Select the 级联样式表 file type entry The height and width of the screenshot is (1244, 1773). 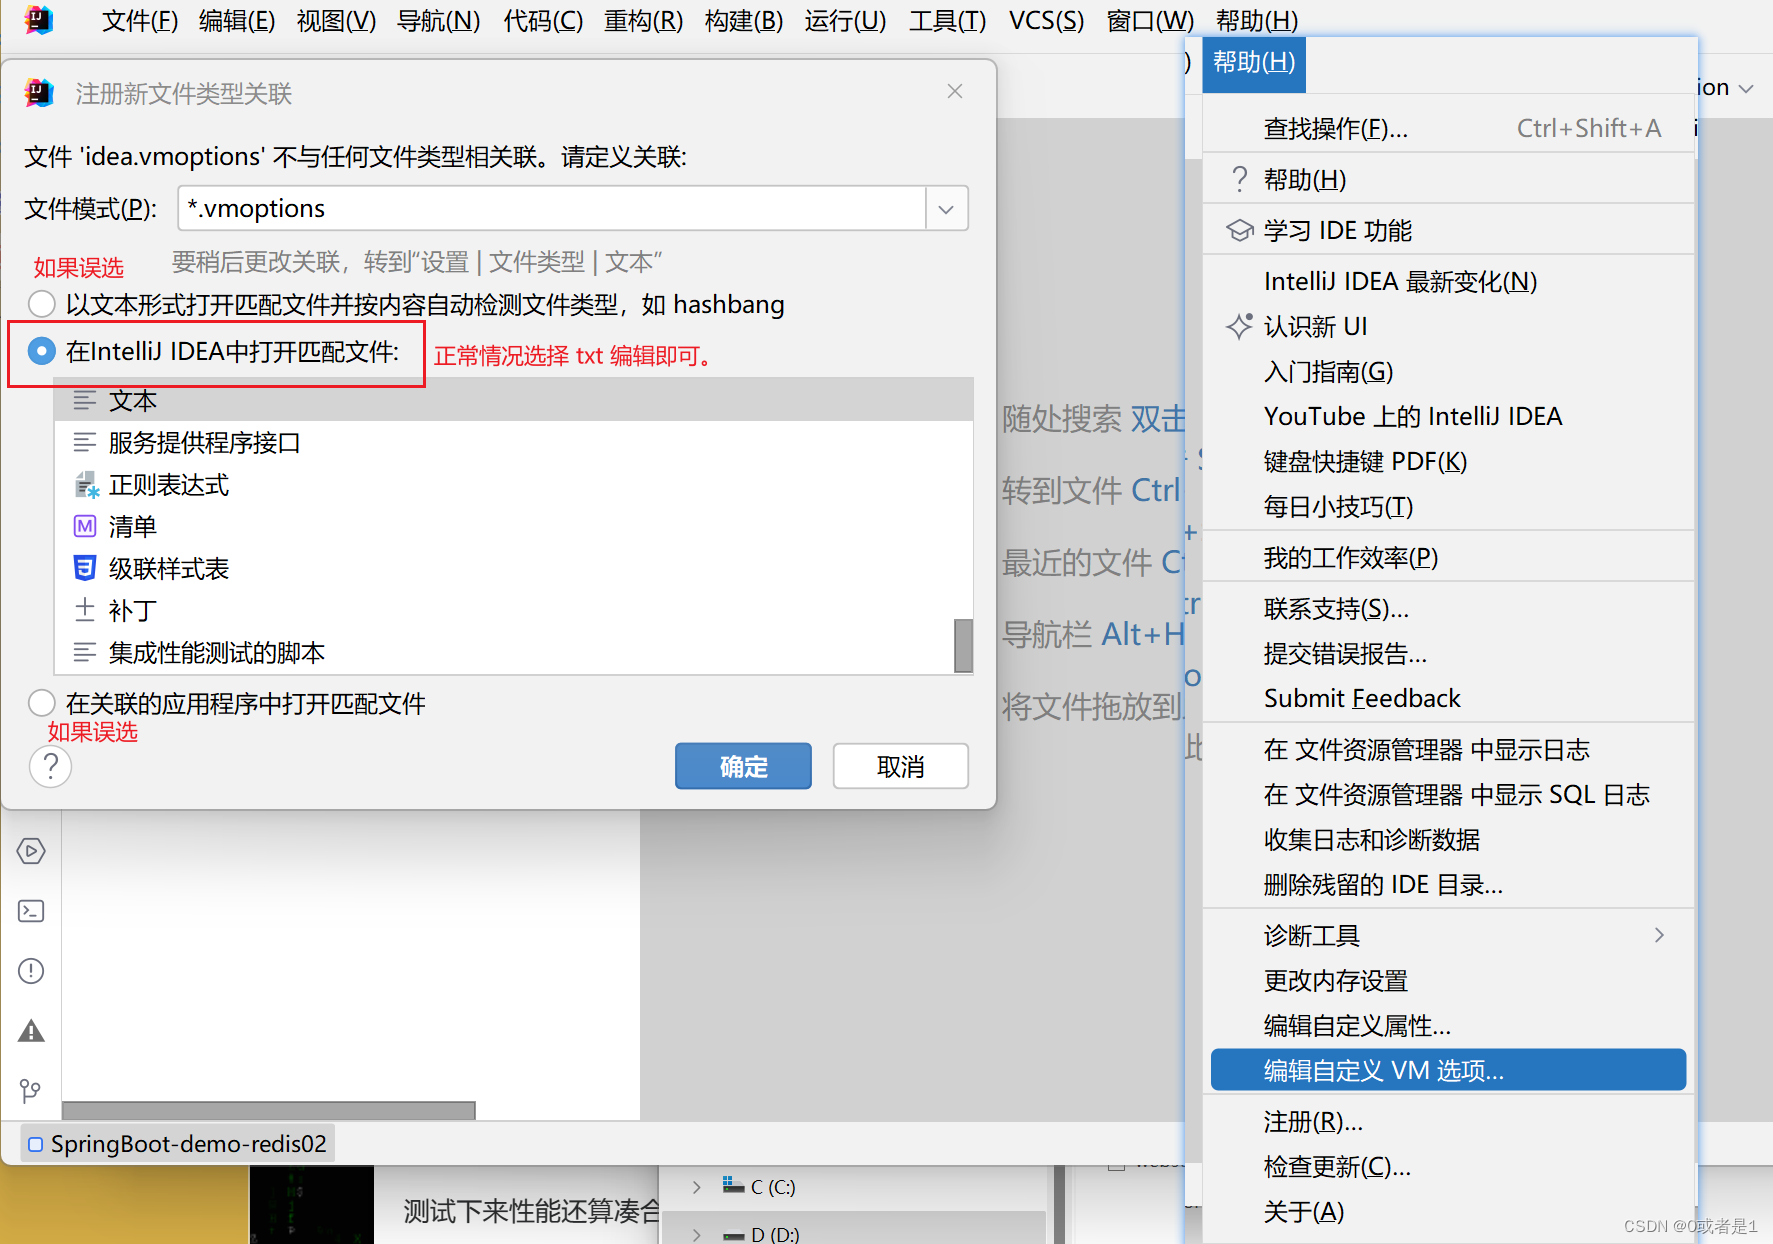(x=169, y=568)
